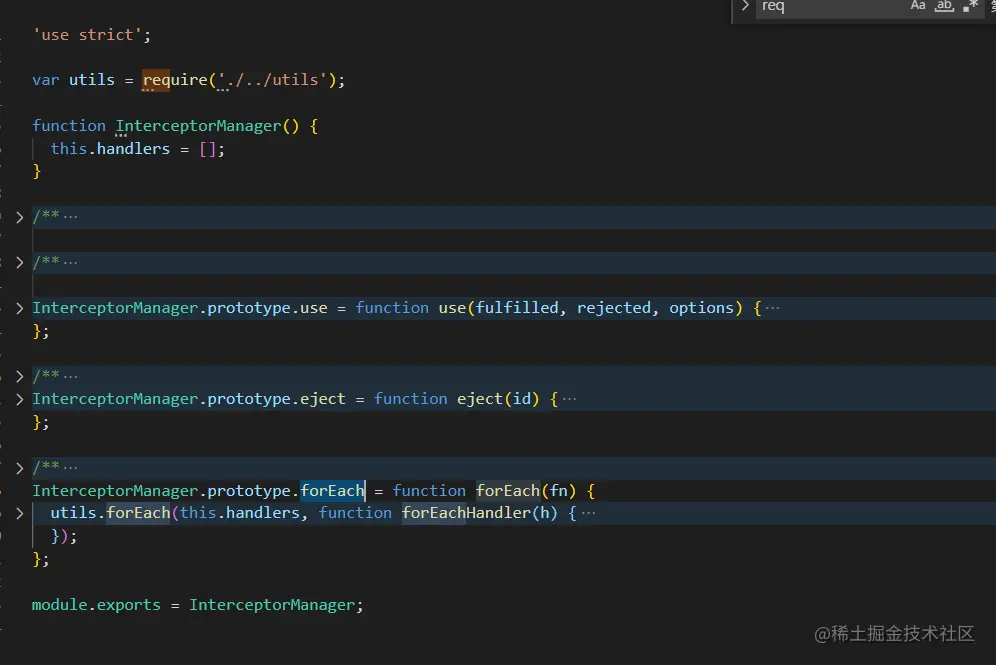Click 'utils' variable in the var declaration

(x=91, y=80)
